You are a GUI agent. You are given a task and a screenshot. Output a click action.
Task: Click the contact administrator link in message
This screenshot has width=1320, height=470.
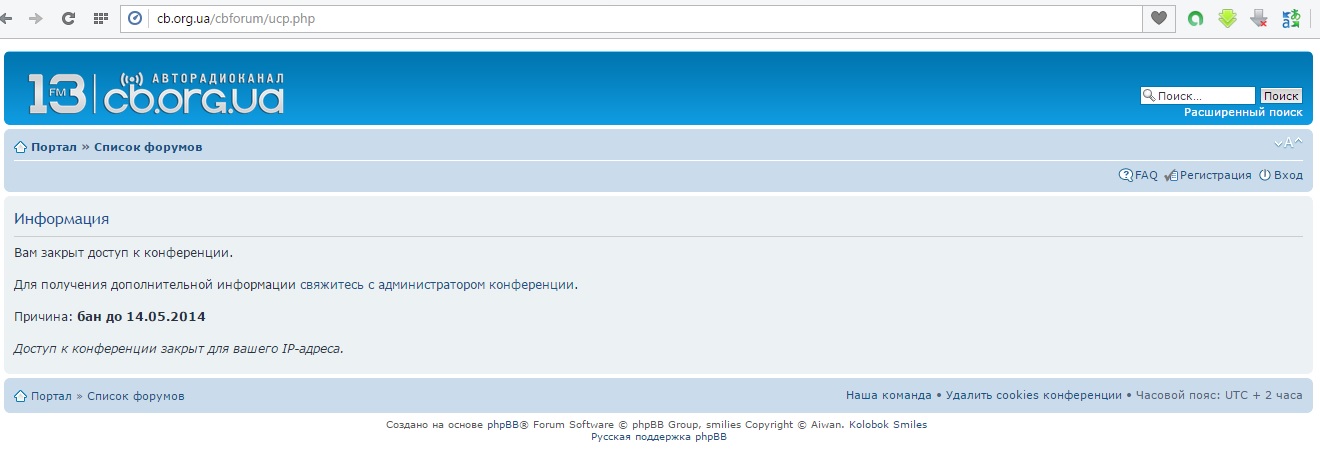click(x=437, y=285)
